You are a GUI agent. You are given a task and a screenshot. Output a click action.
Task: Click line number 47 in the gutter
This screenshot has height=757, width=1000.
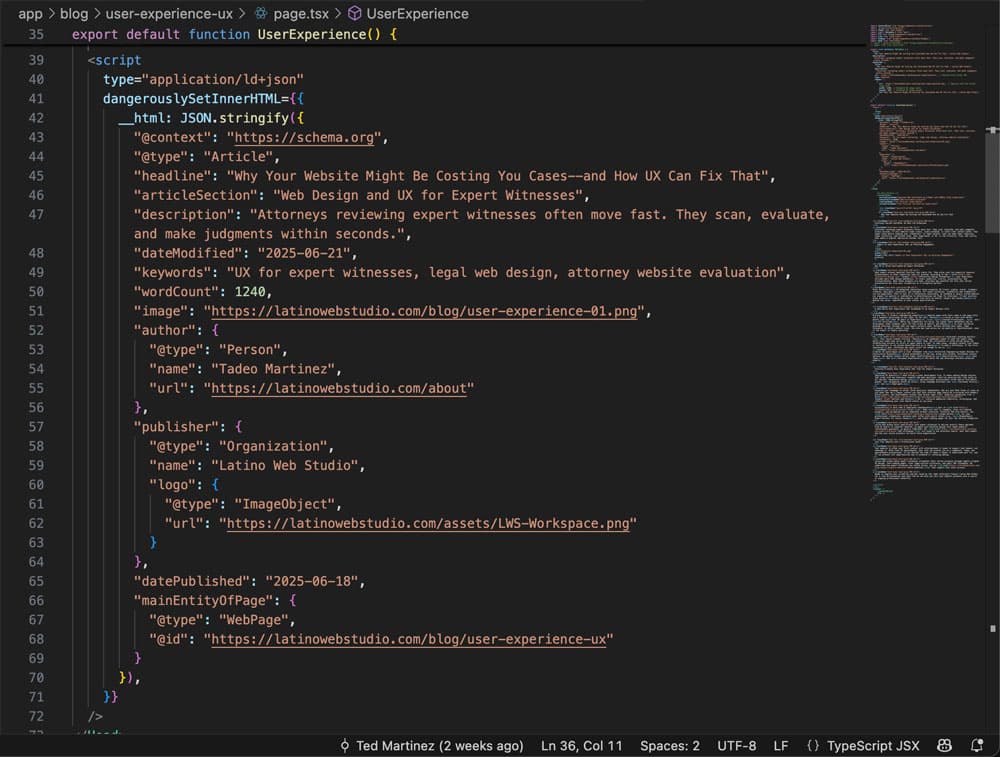[36, 214]
